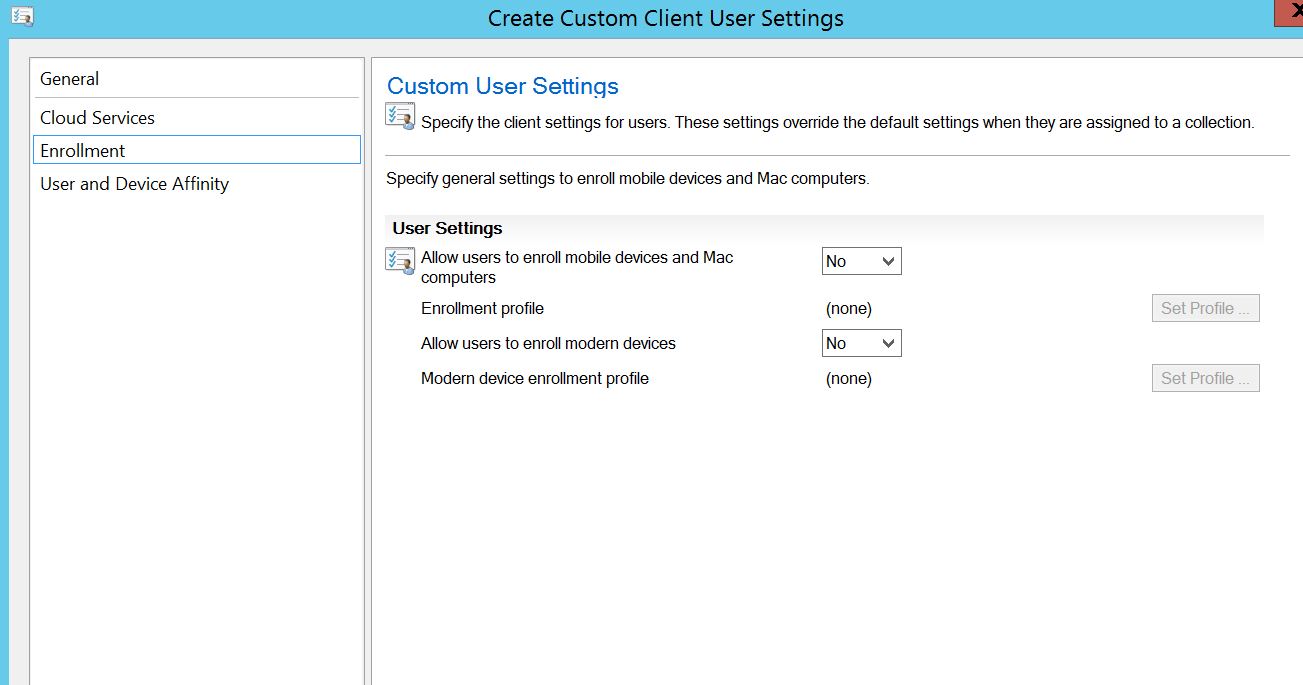Image resolution: width=1303 pixels, height=685 pixels.
Task: Click the User Settings group header
Action: click(824, 228)
